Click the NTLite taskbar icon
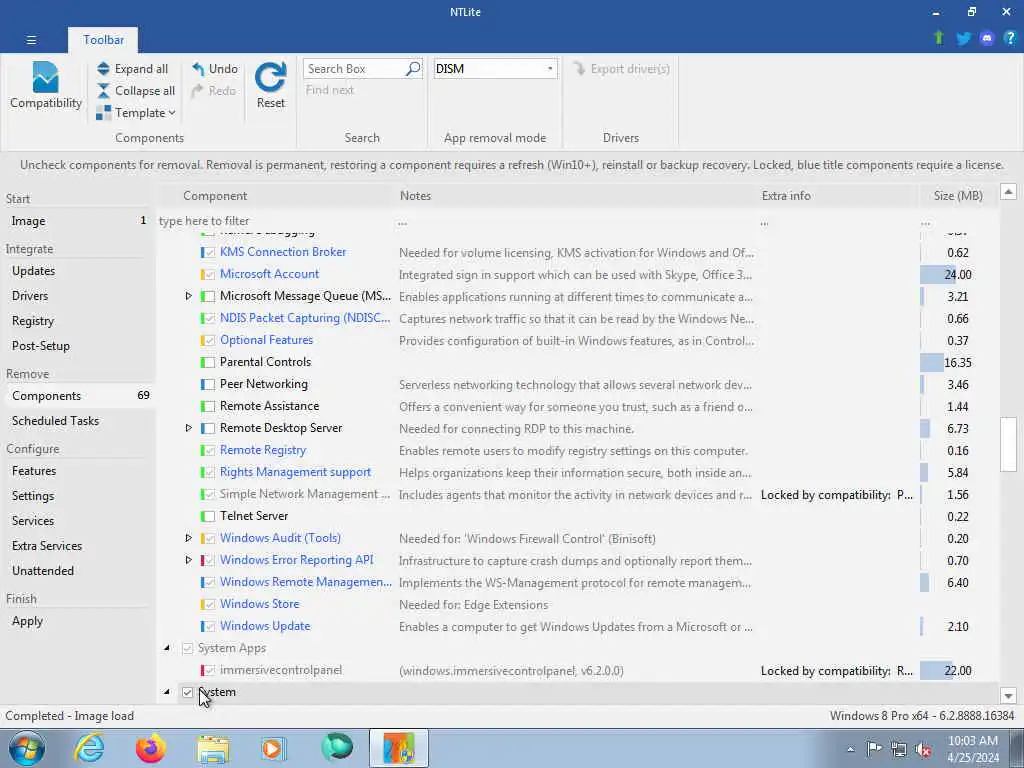This screenshot has height=768, width=1024. [398, 748]
